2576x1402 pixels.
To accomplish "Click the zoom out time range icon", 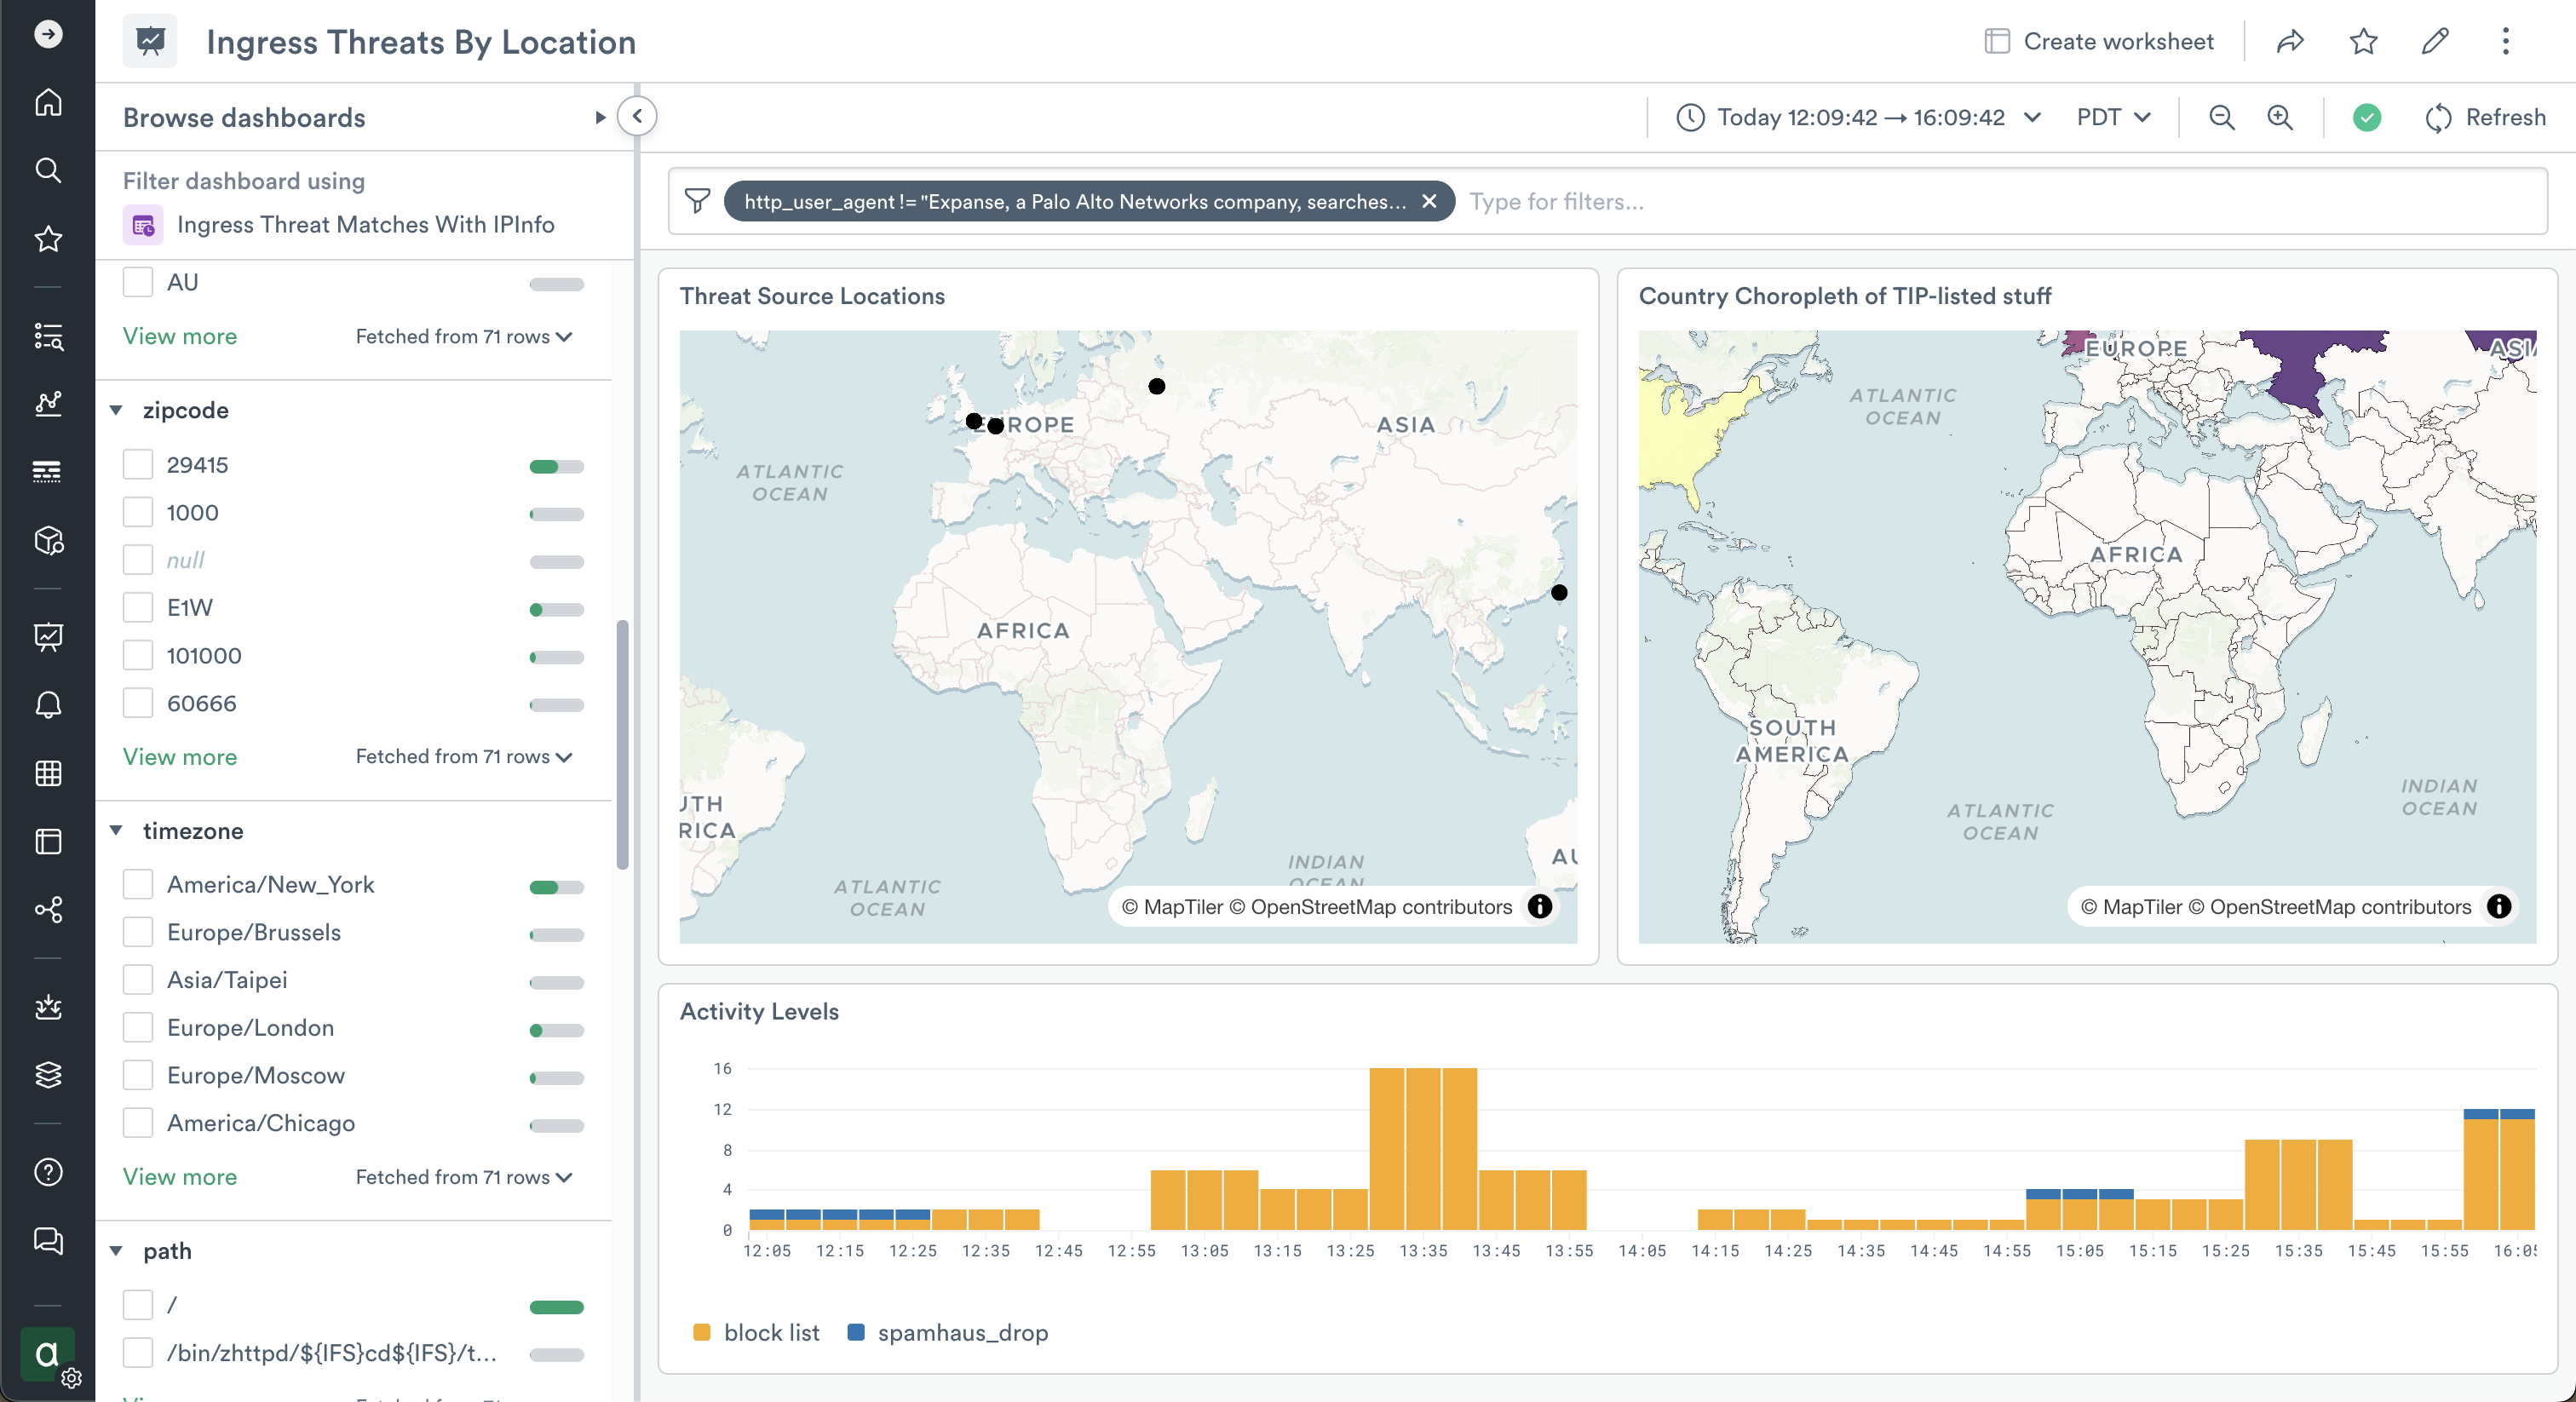I will (2221, 117).
